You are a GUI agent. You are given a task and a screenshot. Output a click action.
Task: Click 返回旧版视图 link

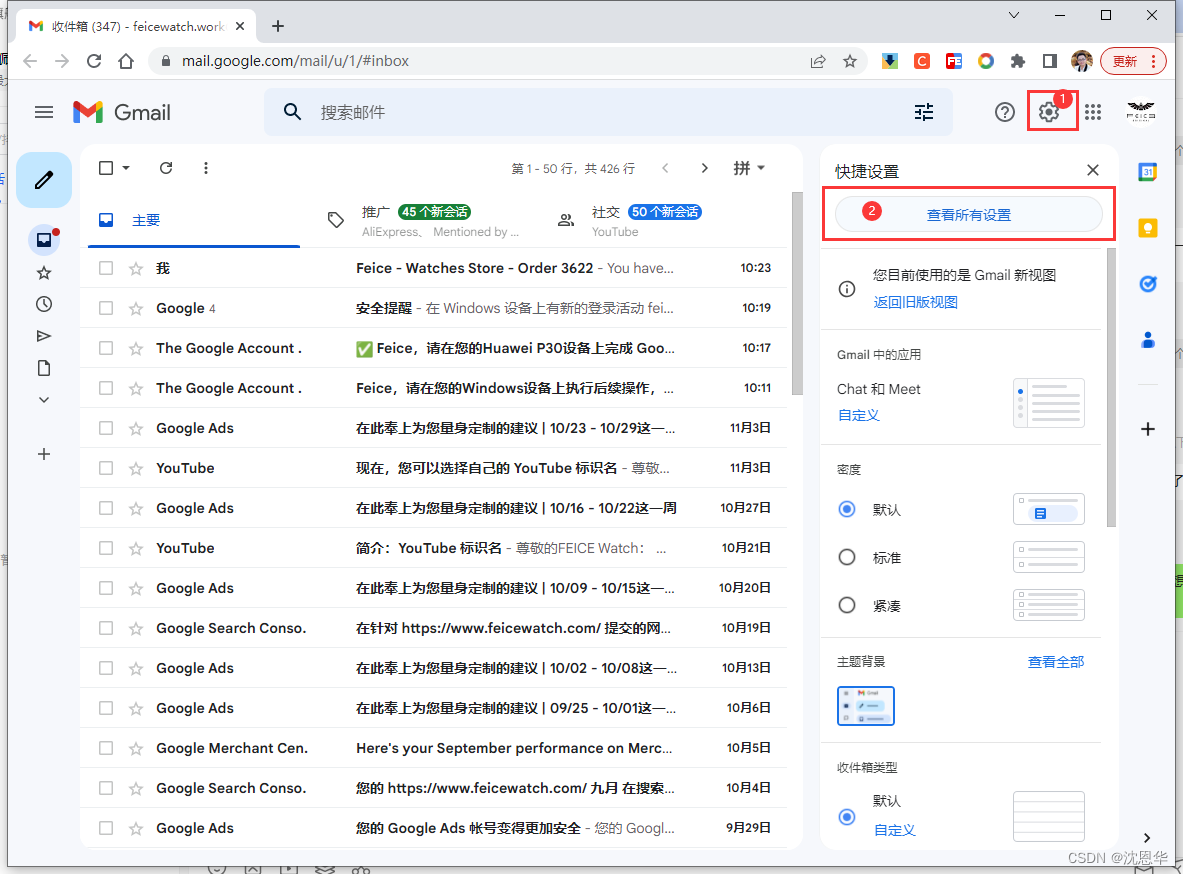[x=915, y=302]
